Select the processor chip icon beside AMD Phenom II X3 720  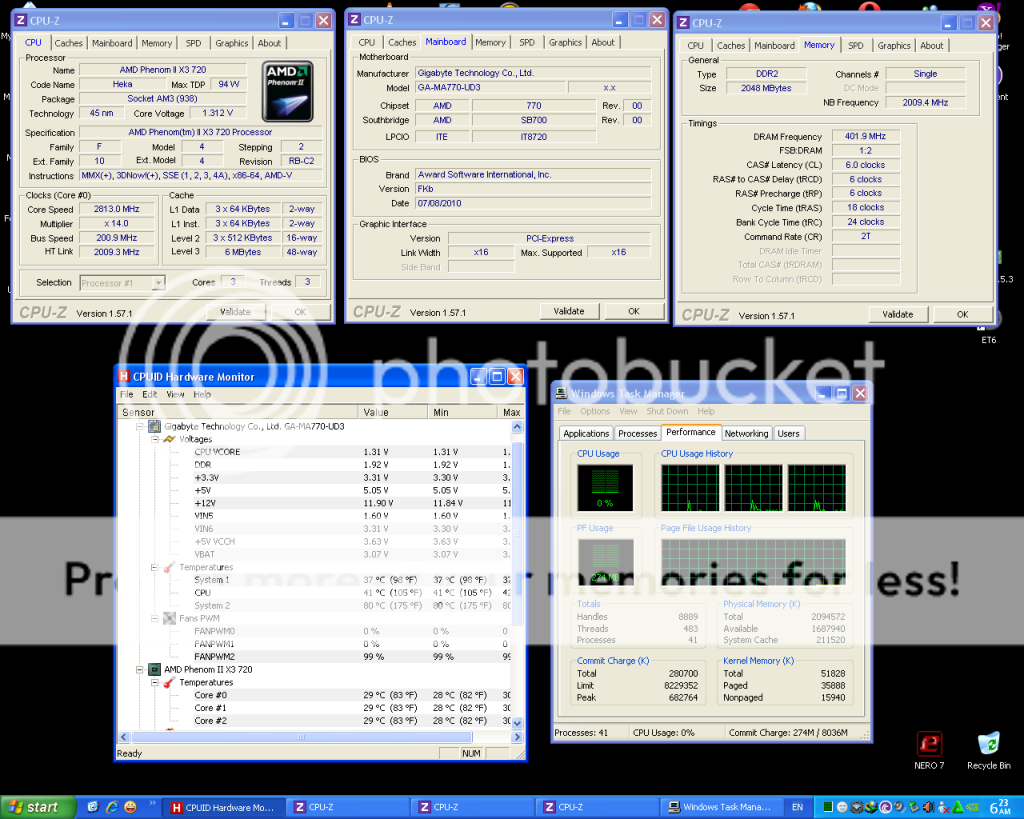pyautogui.click(x=154, y=669)
